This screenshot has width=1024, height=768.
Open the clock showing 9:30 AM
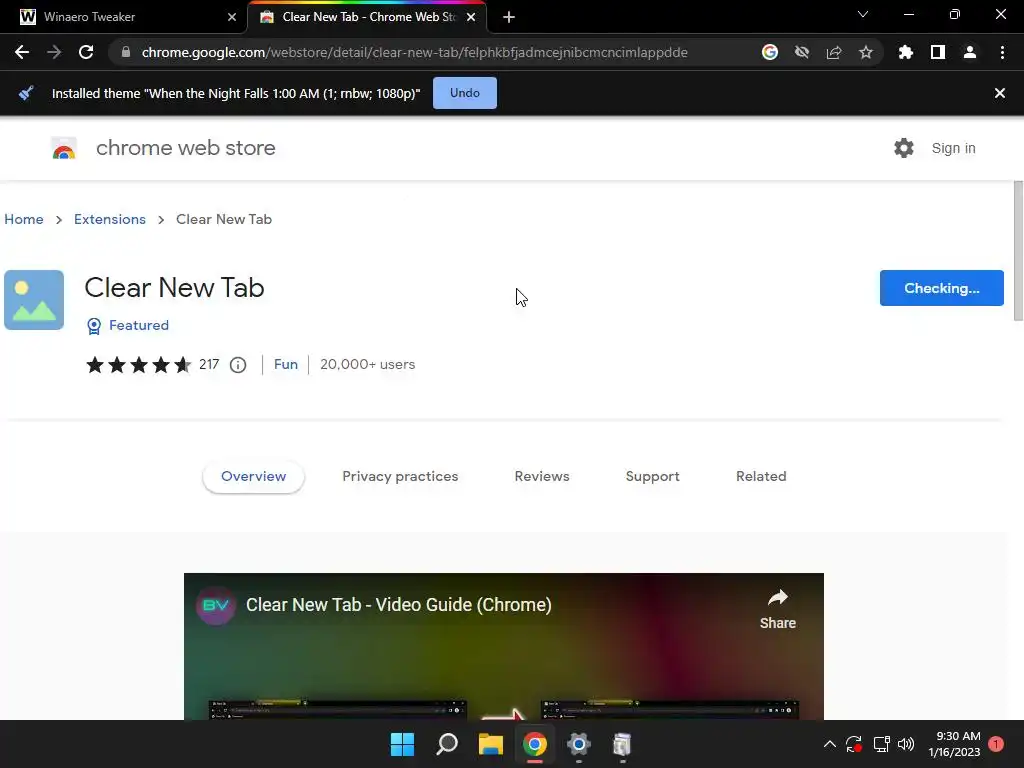[954, 744]
